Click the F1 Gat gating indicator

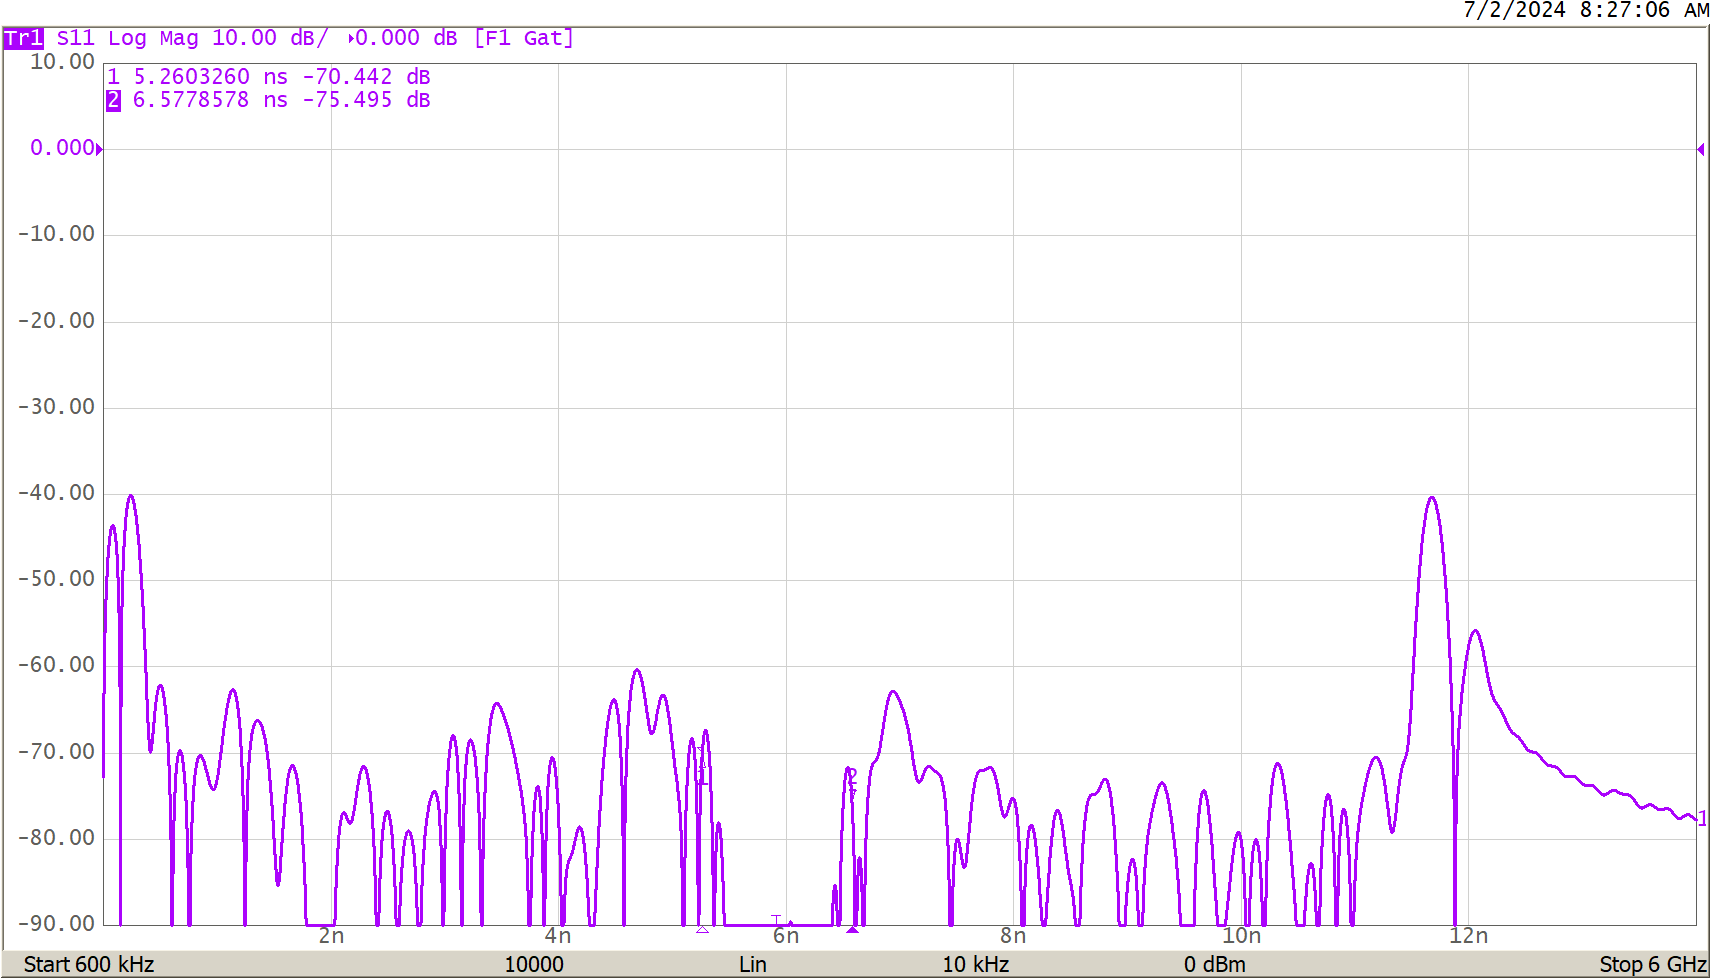(525, 38)
